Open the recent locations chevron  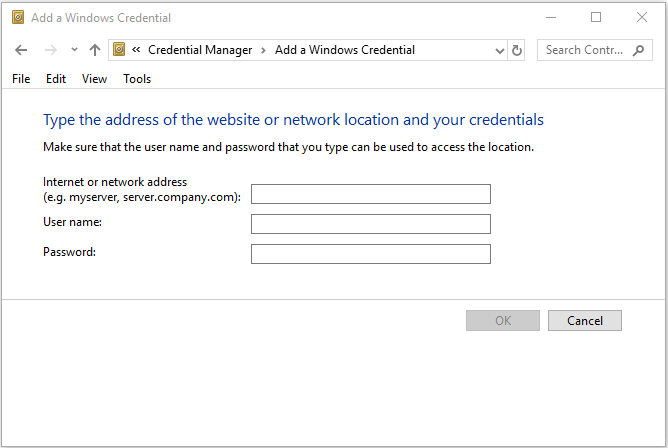click(x=74, y=50)
